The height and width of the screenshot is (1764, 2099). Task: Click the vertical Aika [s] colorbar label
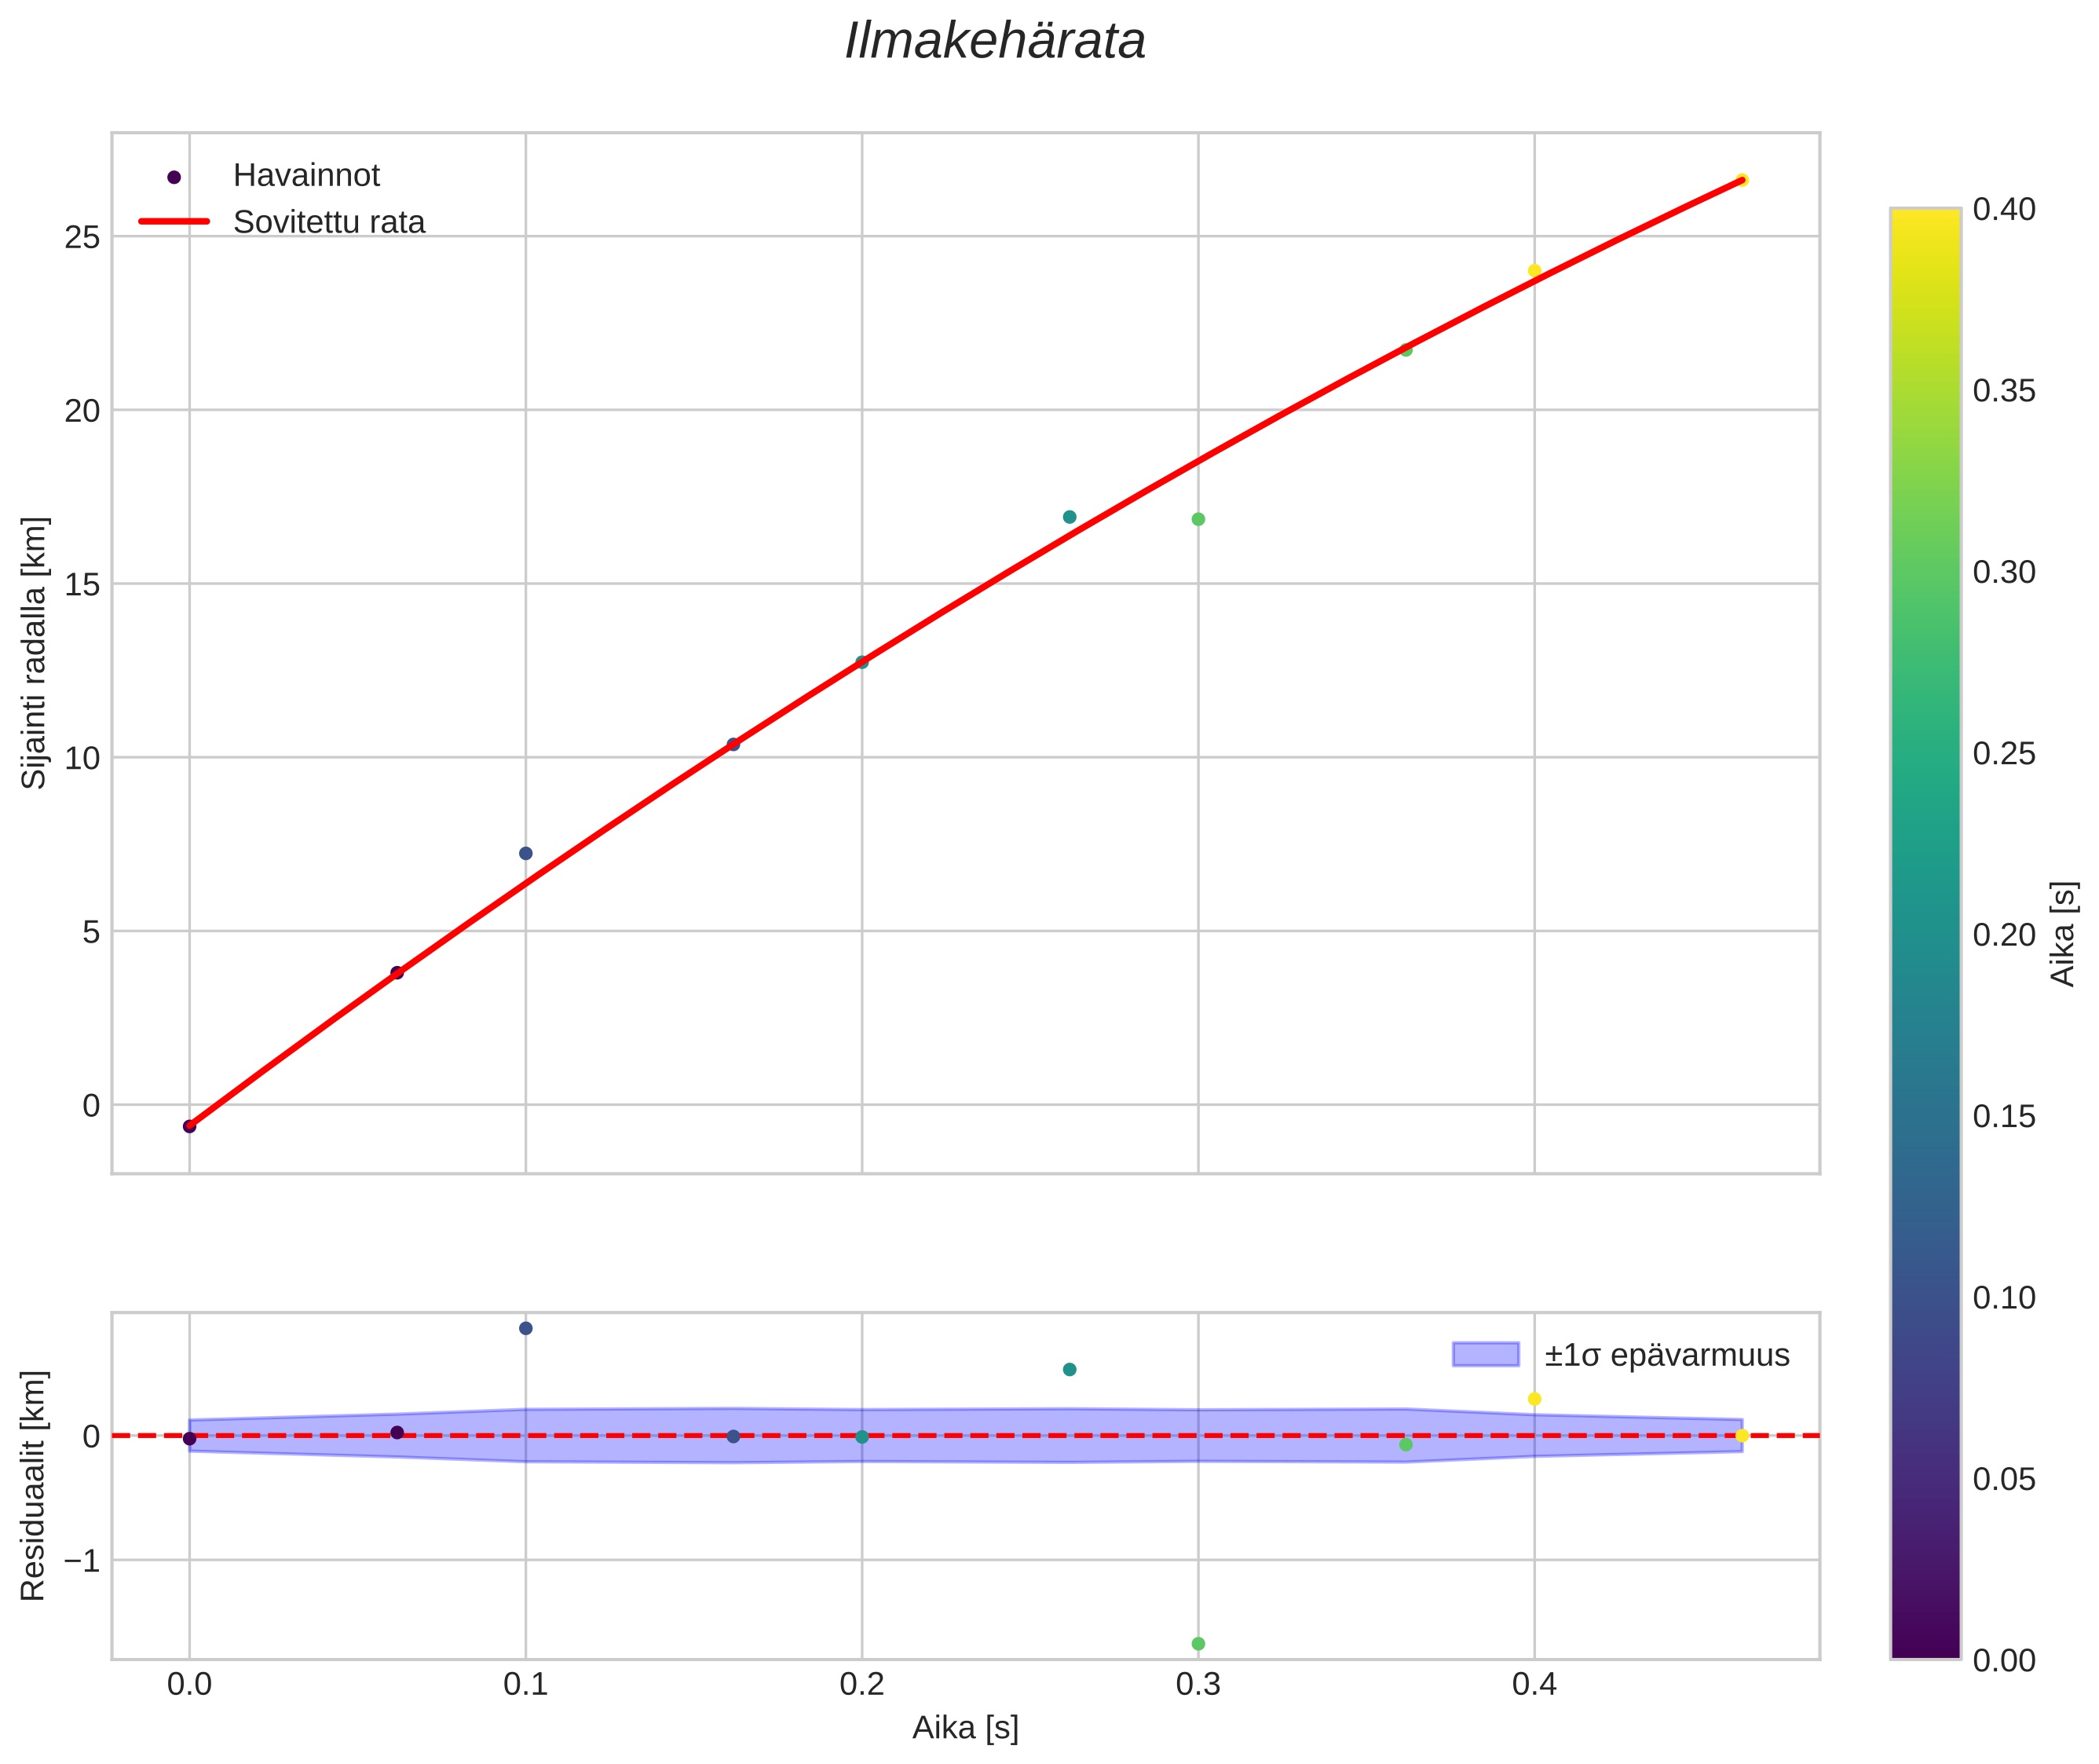2064,933
